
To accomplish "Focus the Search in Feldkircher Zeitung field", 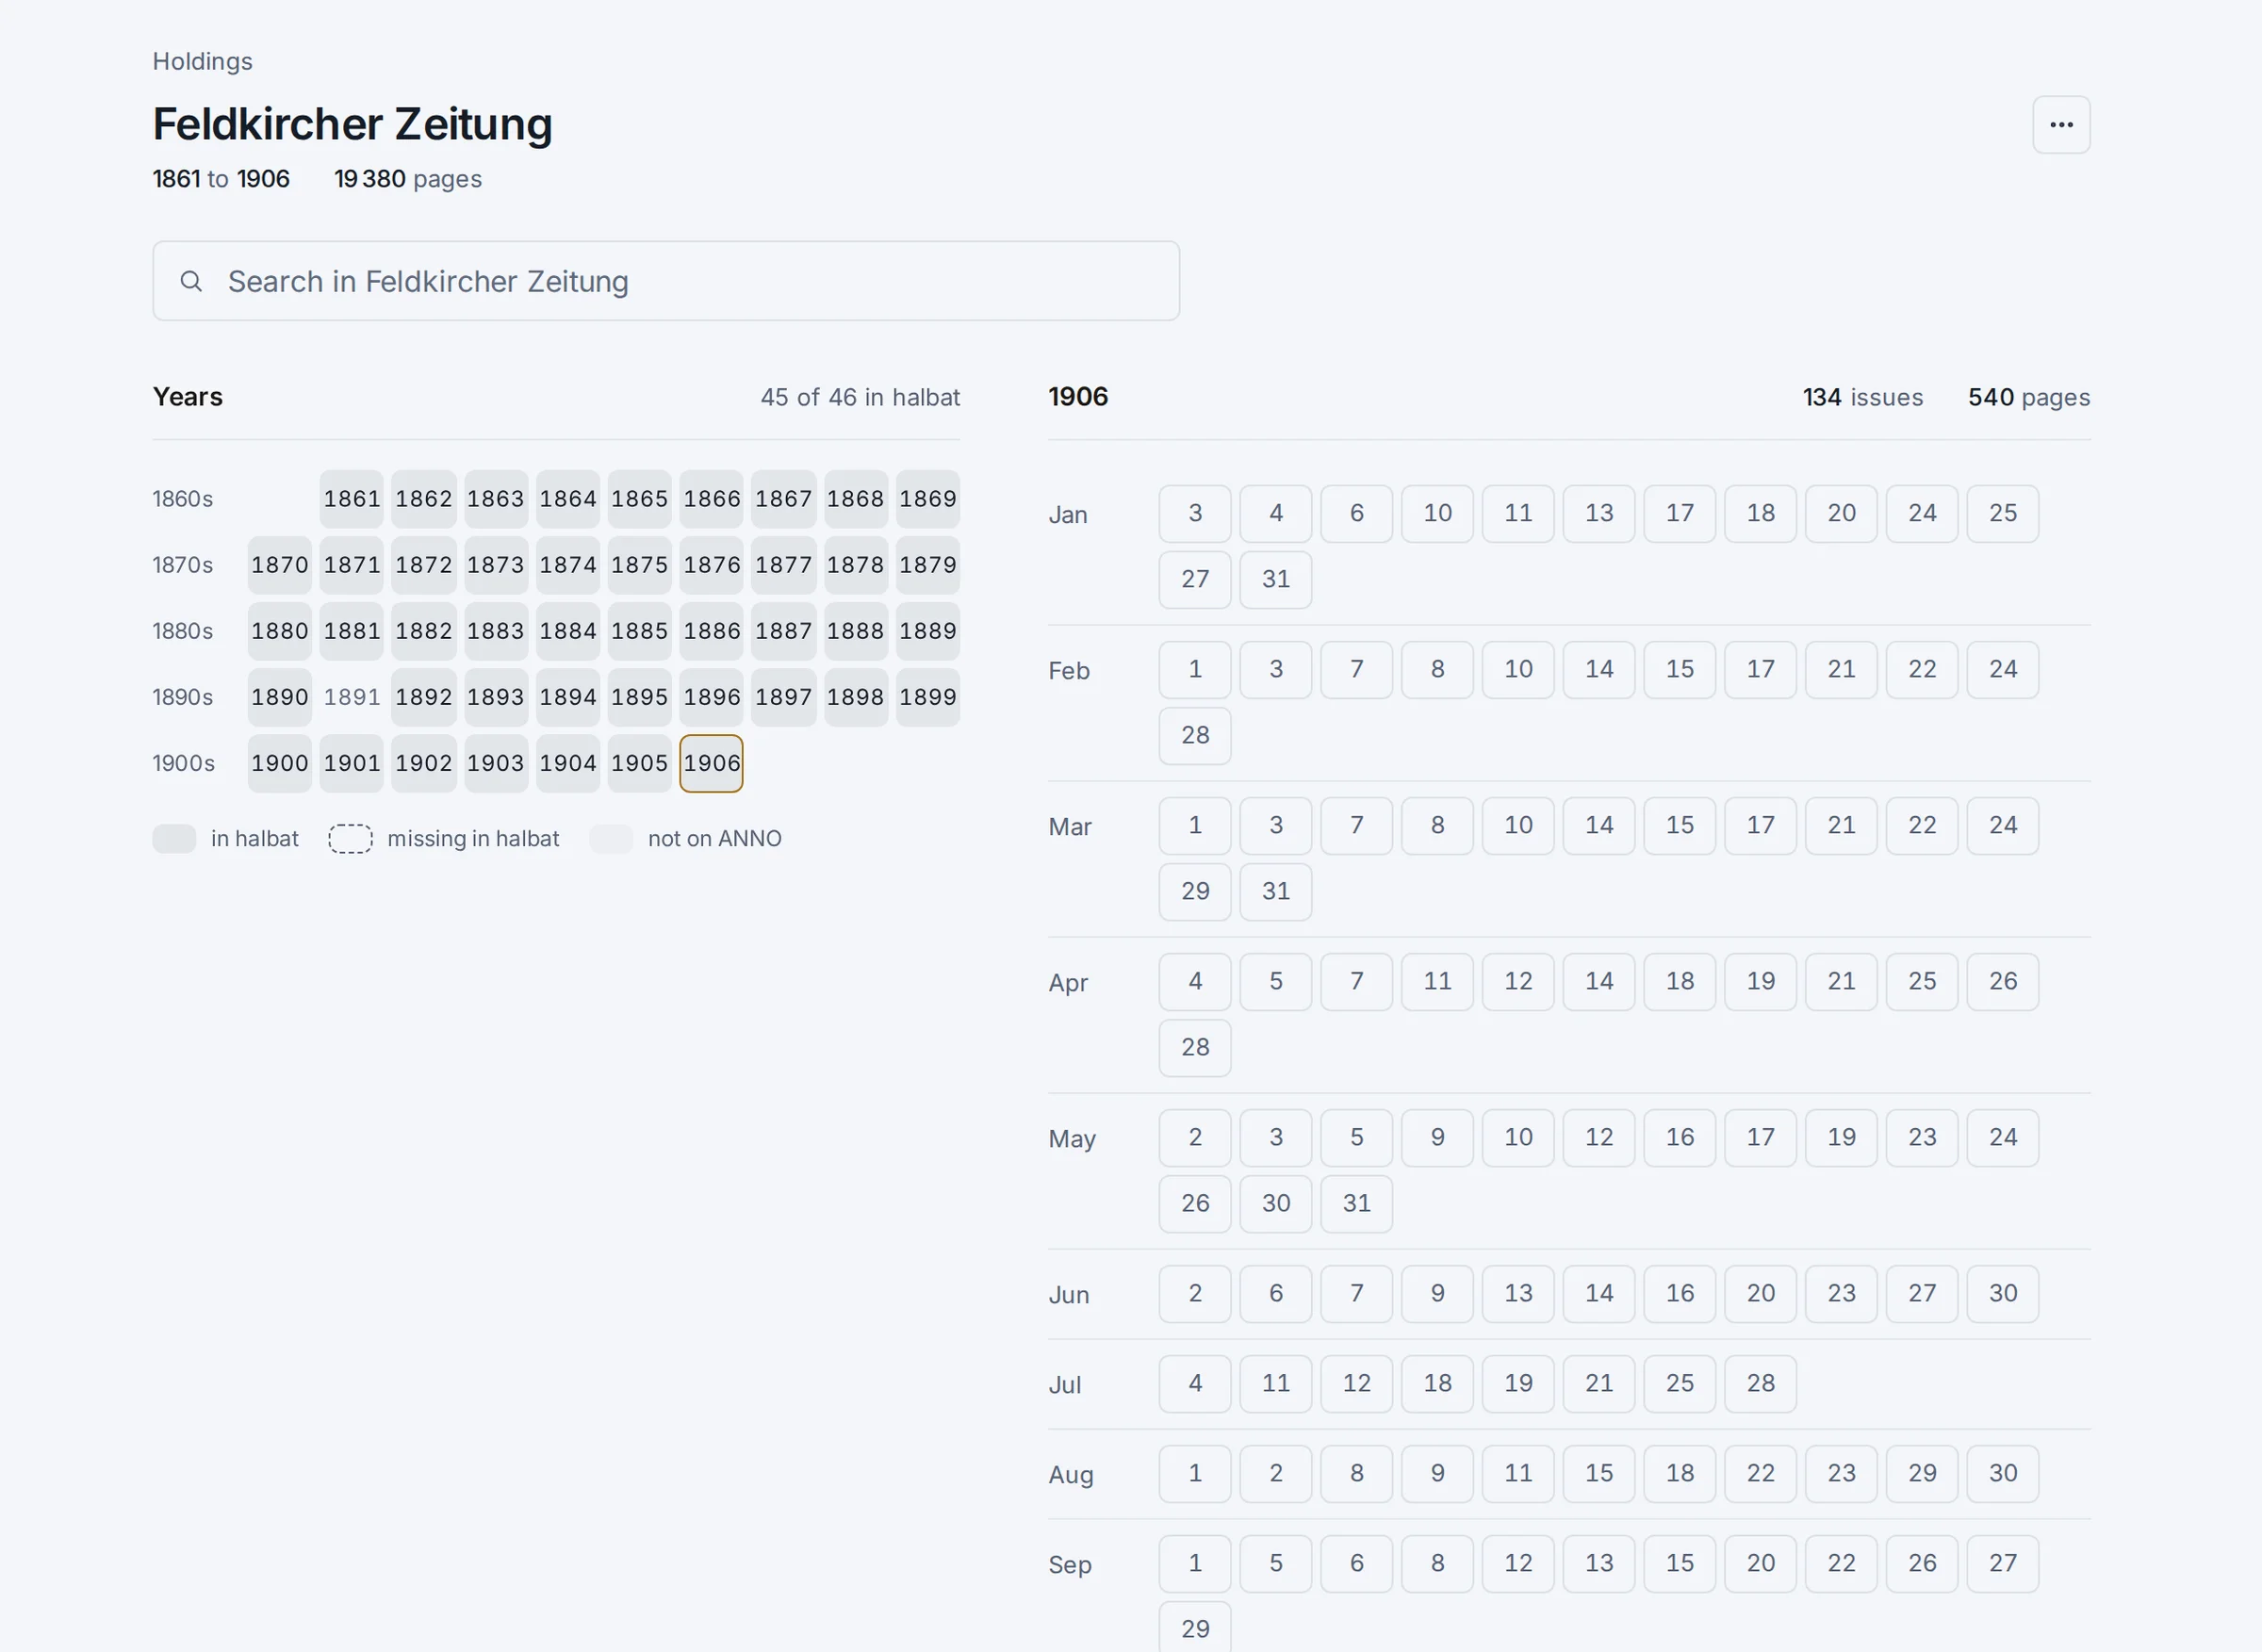I will coord(666,281).
